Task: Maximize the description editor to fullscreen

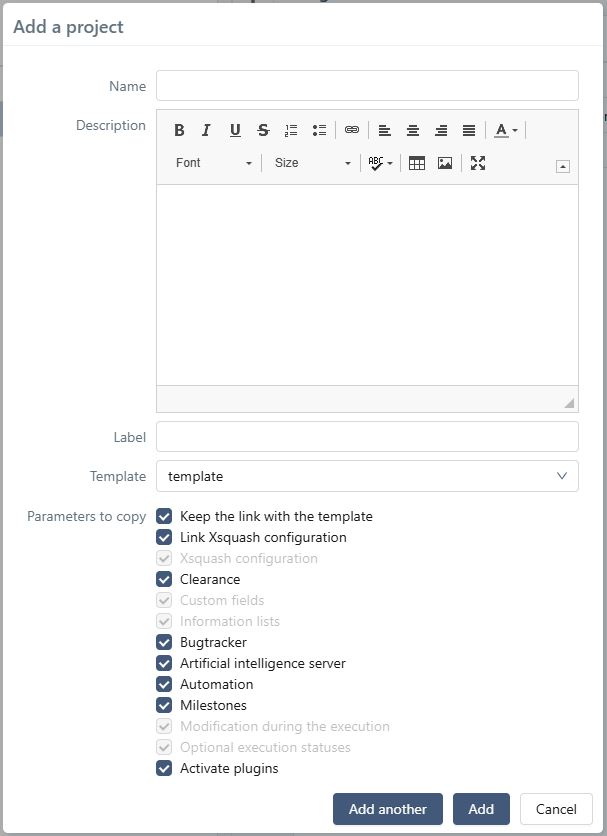Action: pyautogui.click(x=477, y=162)
